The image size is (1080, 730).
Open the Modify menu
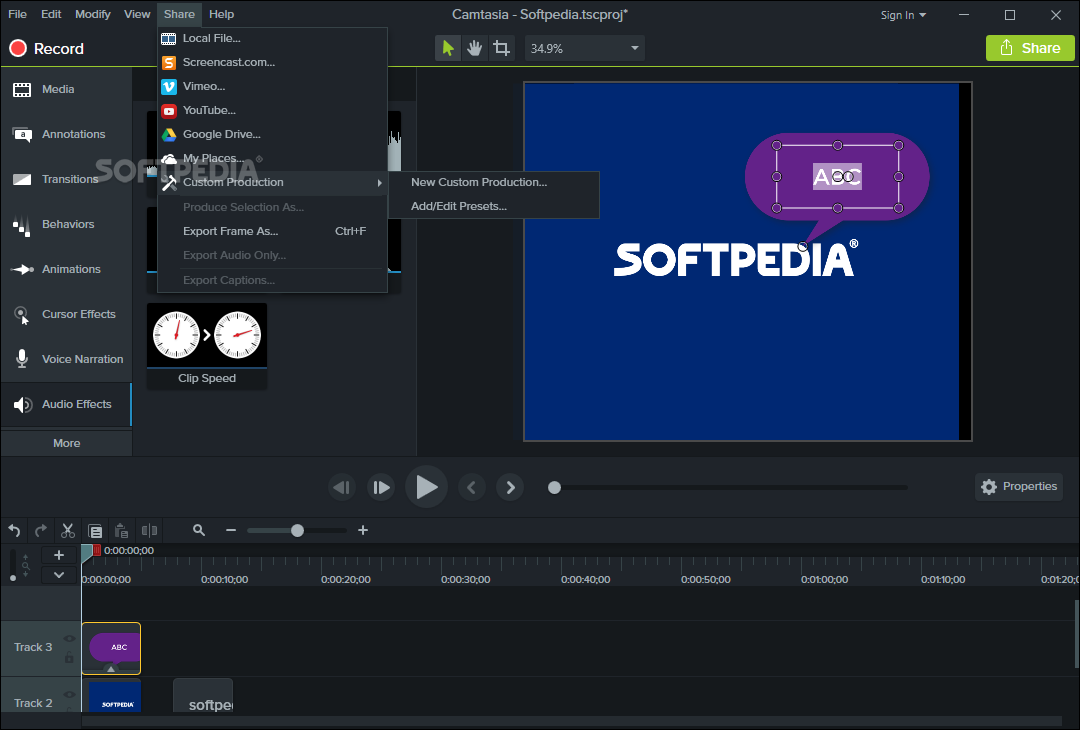pyautogui.click(x=92, y=14)
